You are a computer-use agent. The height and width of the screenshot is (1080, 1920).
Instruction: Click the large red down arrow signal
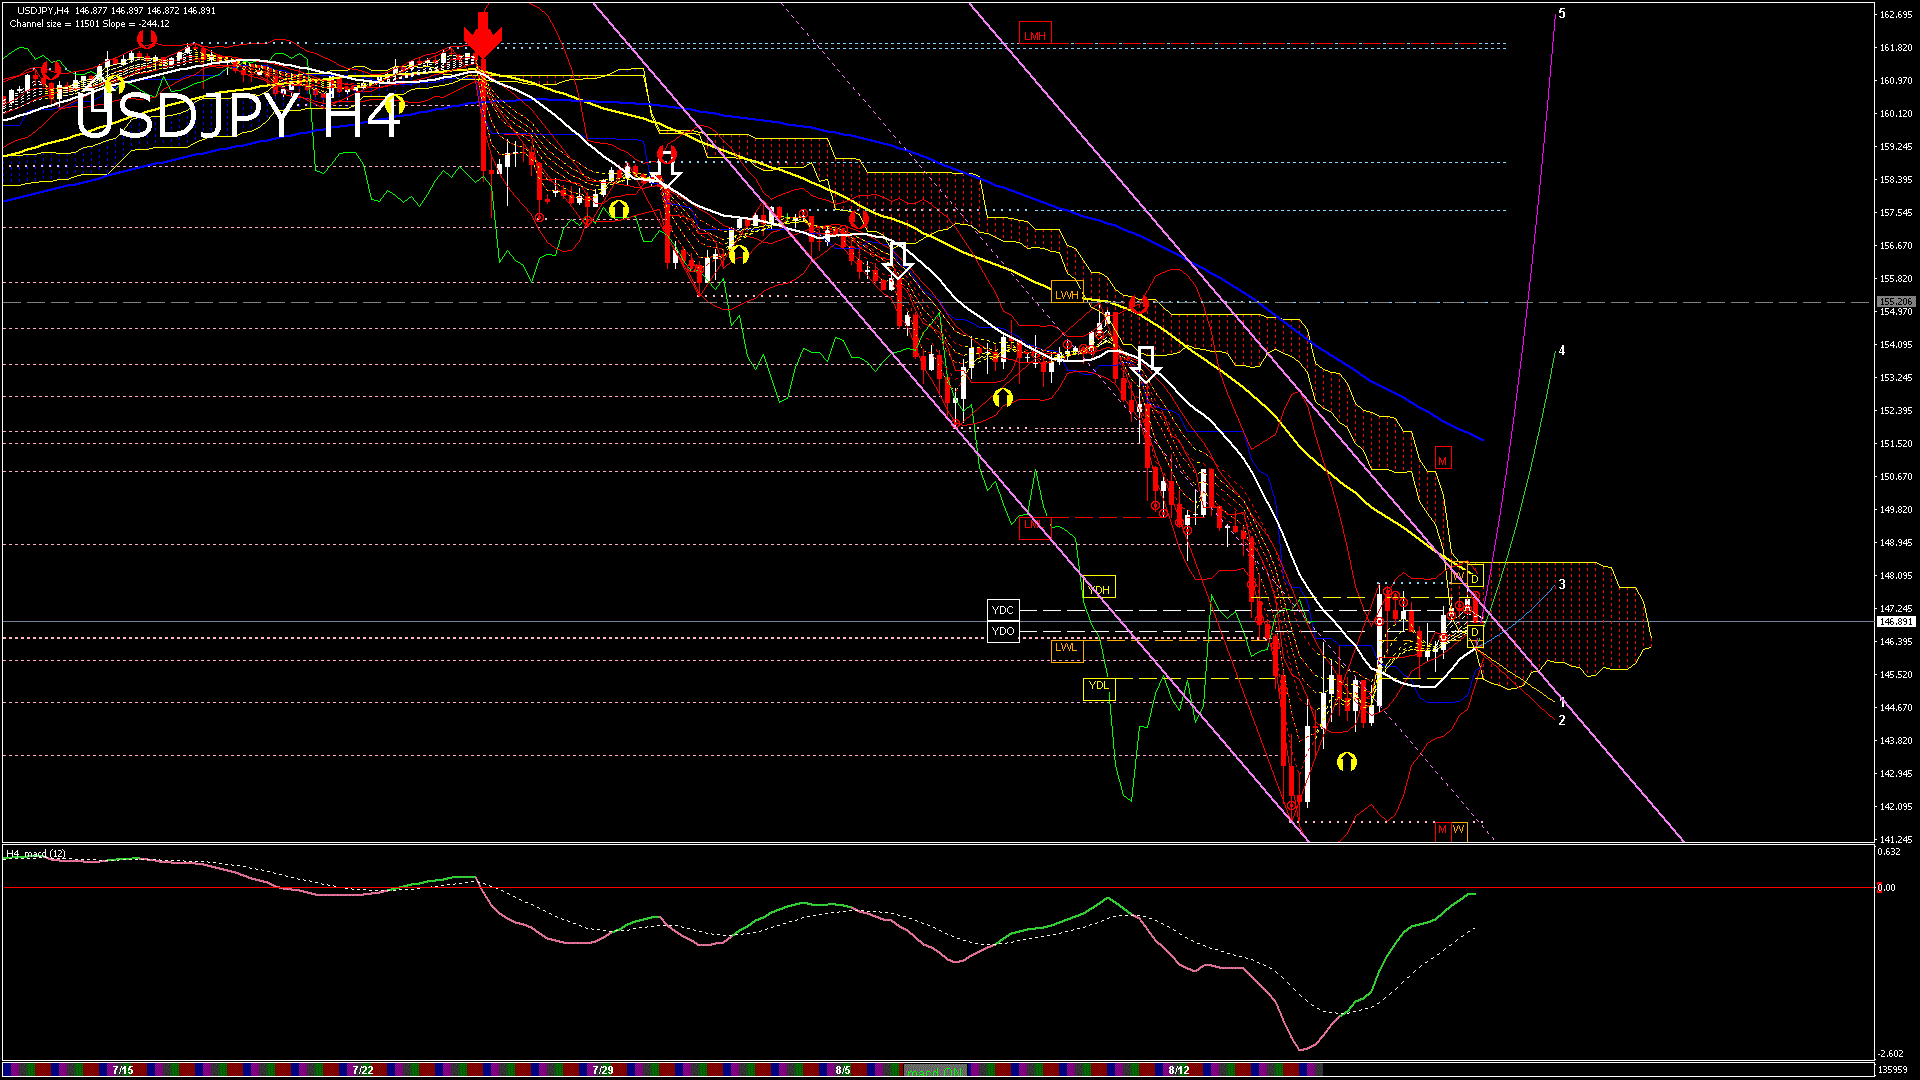point(482,37)
